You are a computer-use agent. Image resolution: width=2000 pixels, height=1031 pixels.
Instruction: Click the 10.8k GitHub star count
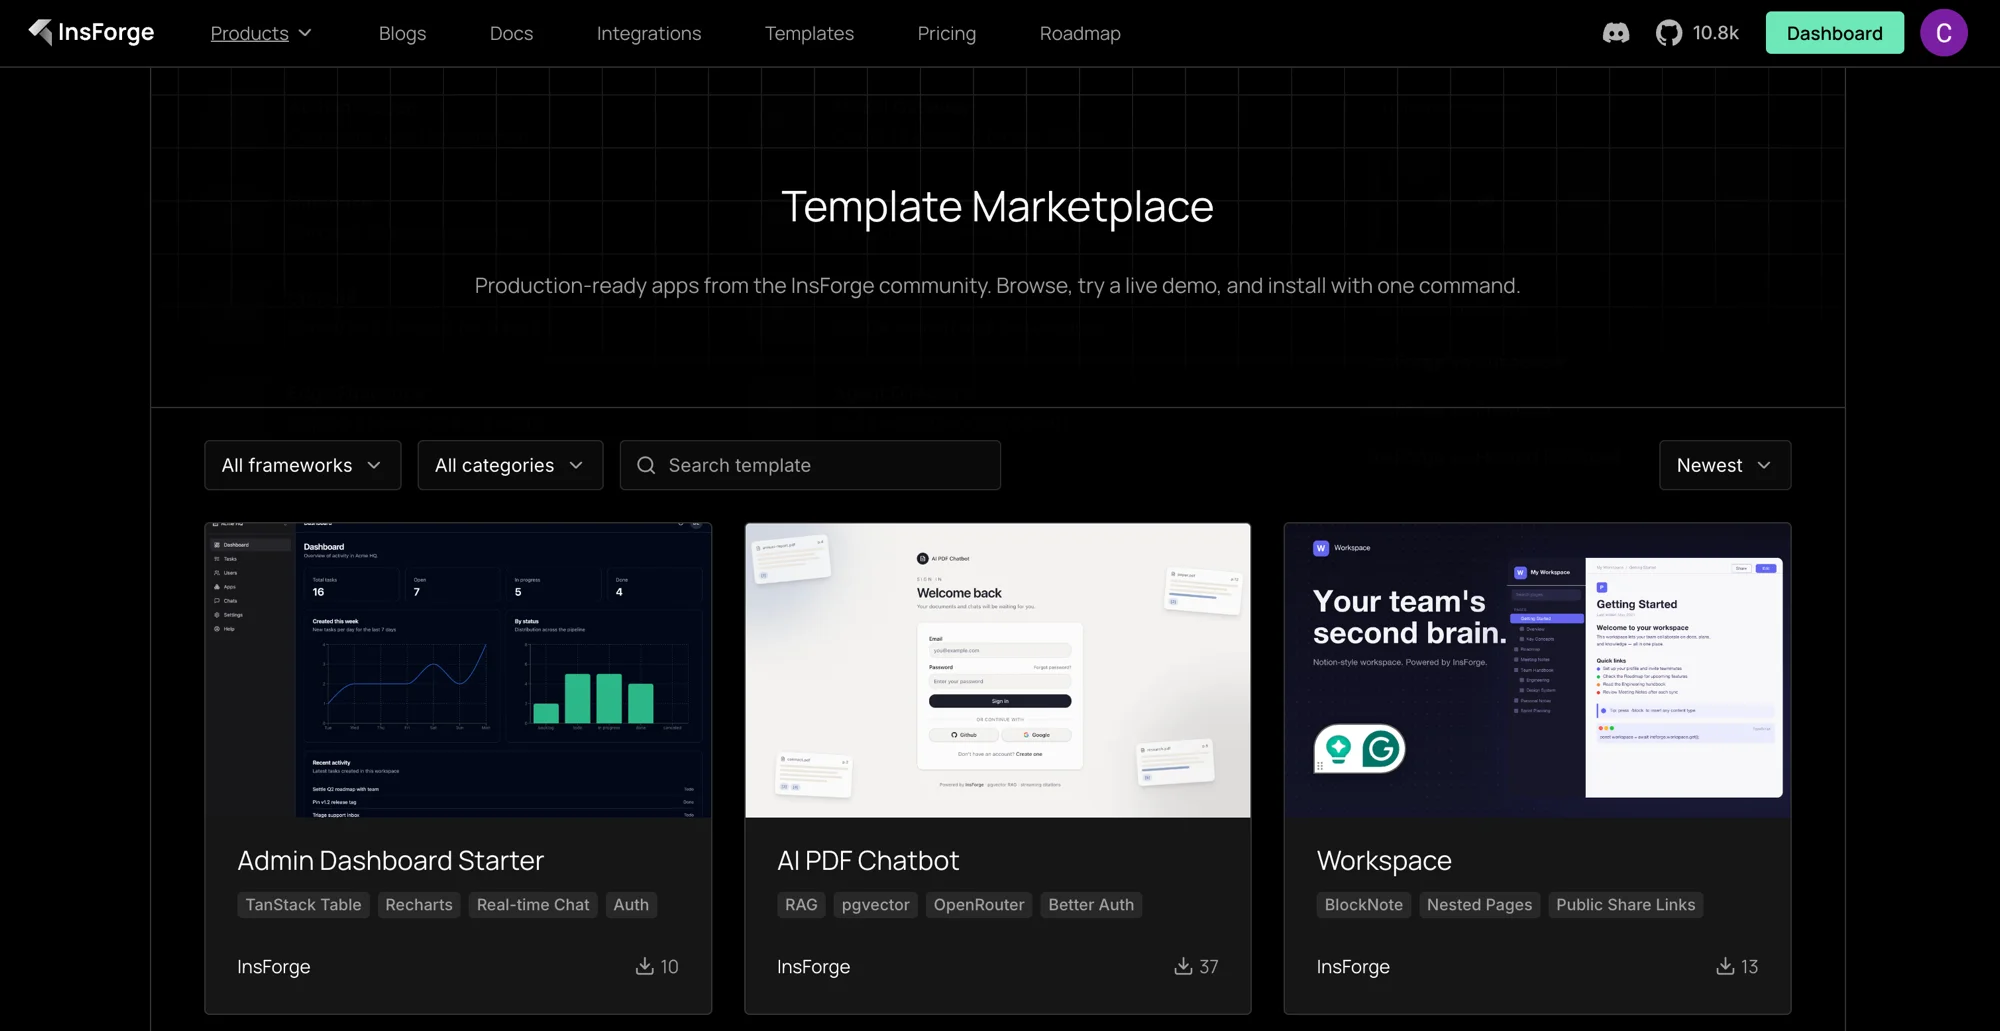click(1715, 33)
